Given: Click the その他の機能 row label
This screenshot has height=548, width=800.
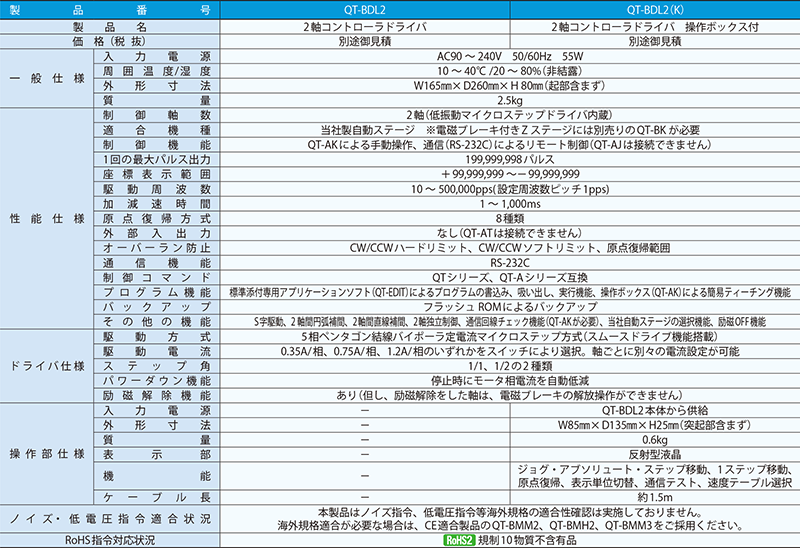Looking at the screenshot, I should pyautogui.click(x=157, y=321).
